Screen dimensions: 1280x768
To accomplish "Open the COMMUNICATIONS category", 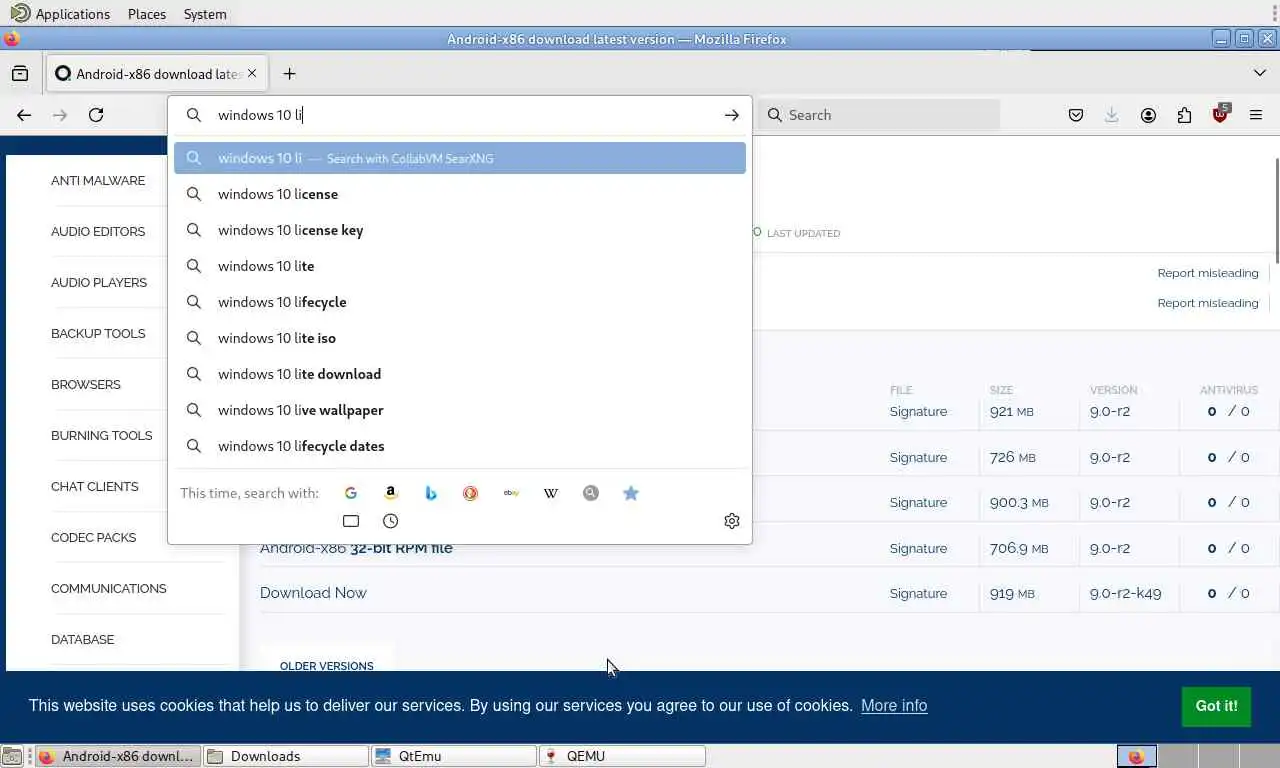I will (109, 589).
